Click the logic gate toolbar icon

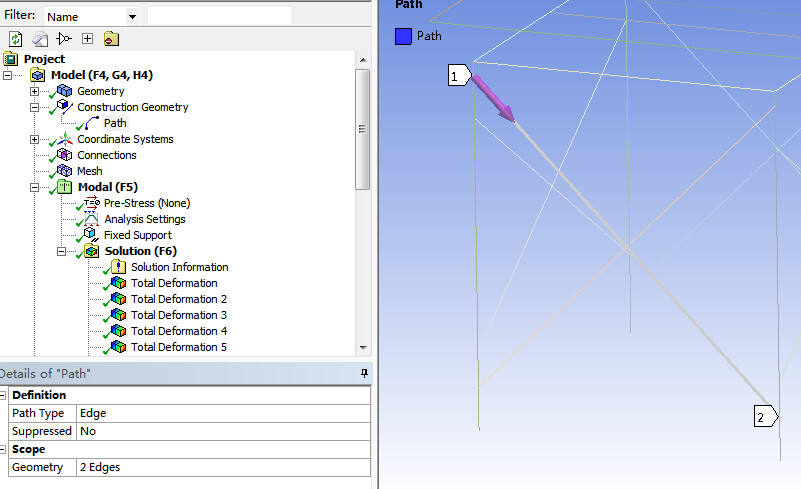[x=64, y=39]
